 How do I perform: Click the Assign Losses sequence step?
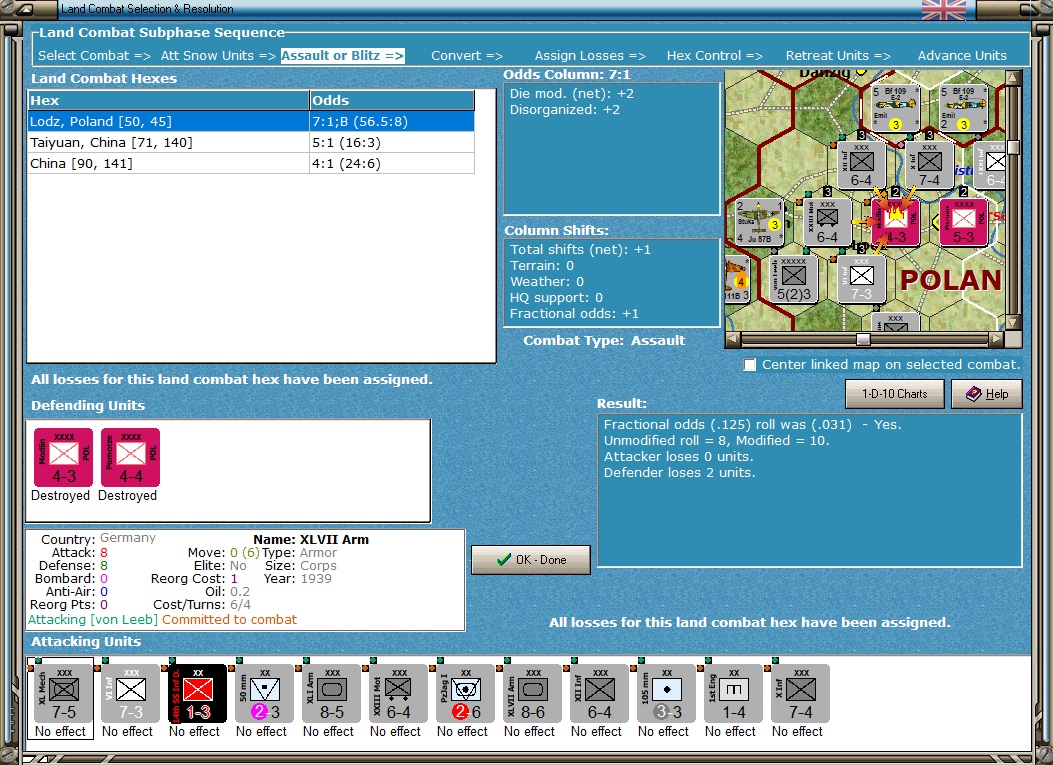[x=590, y=56]
